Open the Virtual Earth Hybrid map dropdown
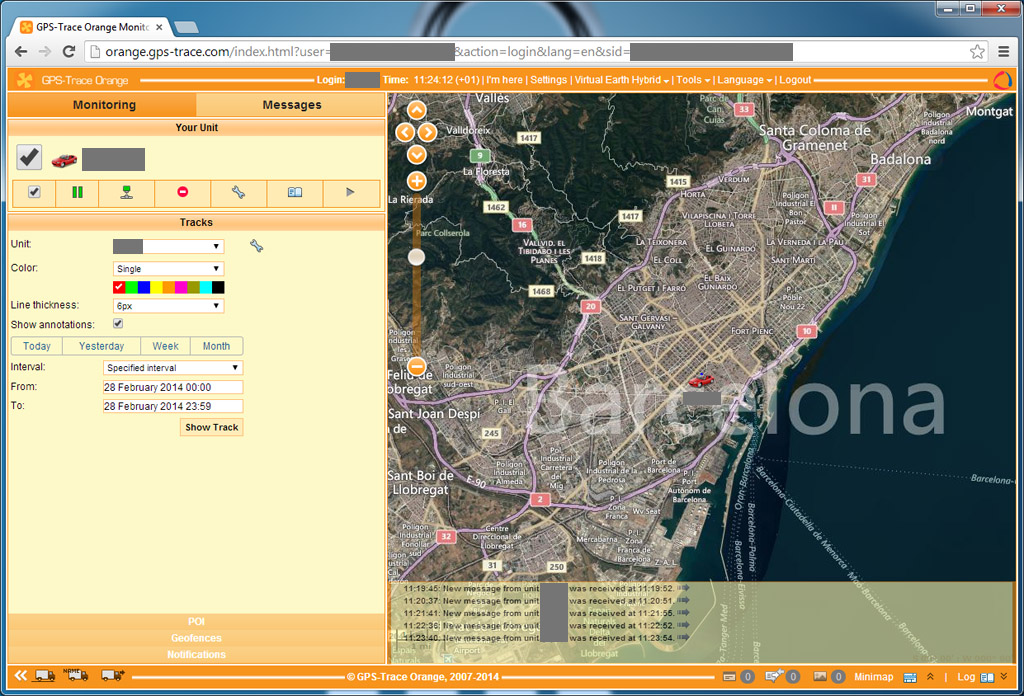This screenshot has width=1024, height=696. (x=622, y=80)
